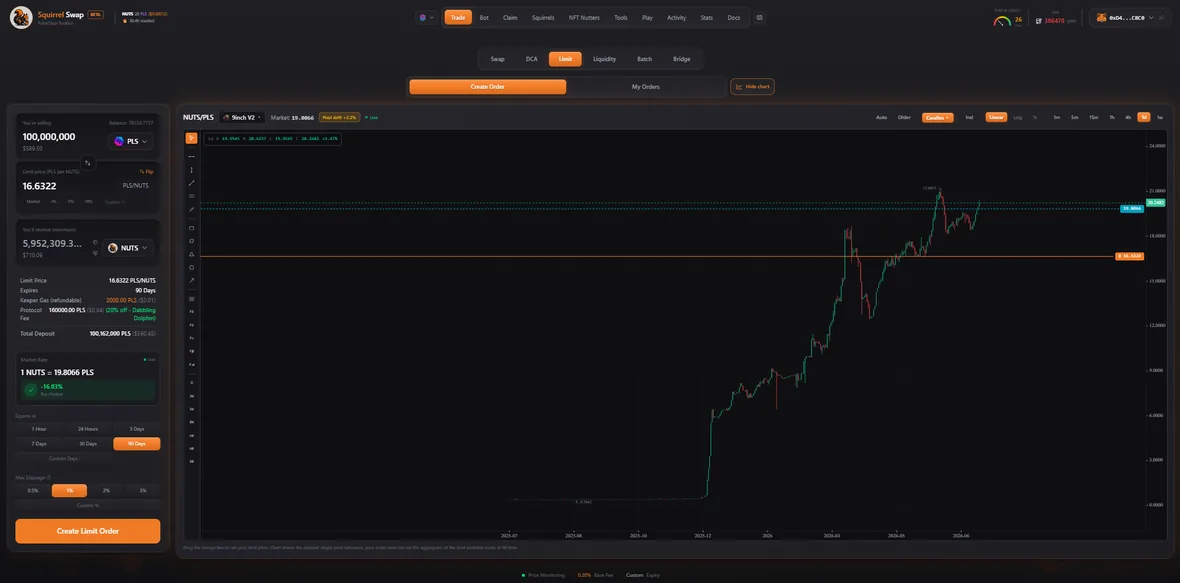Image resolution: width=1180 pixels, height=583 pixels.
Task: Set expiry to 1 Hour
Action: pos(40,429)
